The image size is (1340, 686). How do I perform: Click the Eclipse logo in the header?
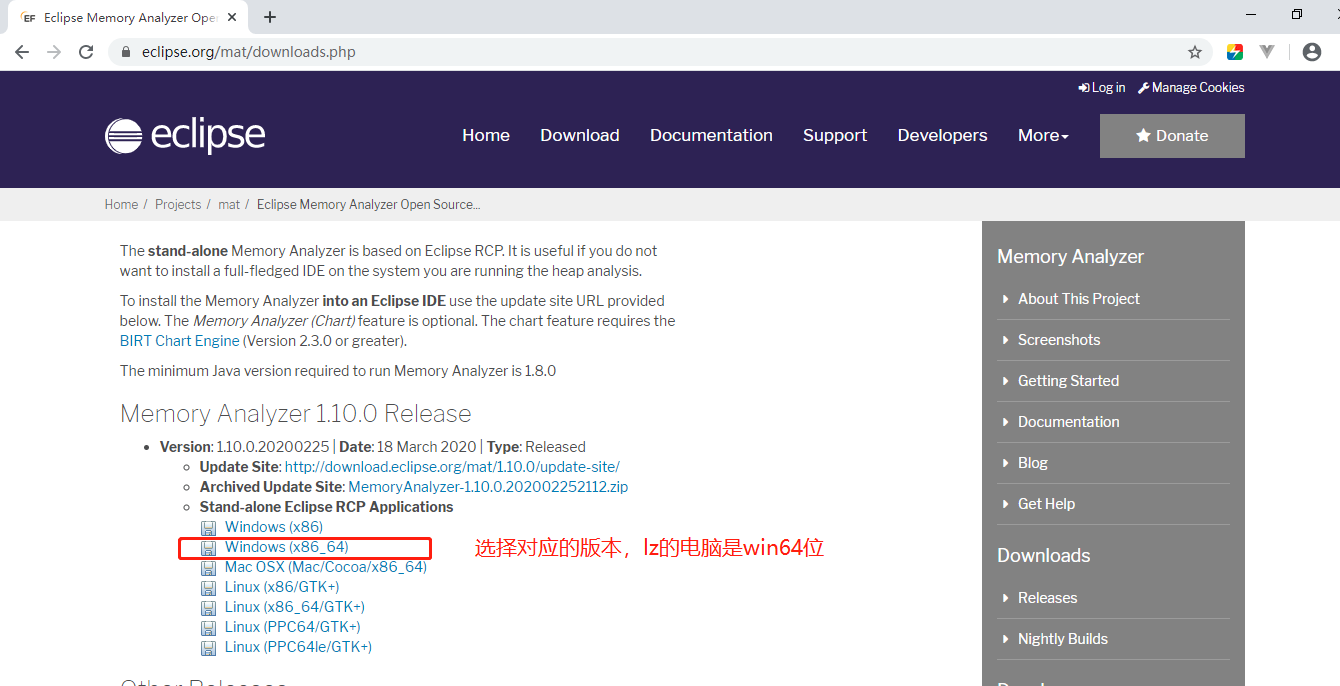[x=185, y=135]
